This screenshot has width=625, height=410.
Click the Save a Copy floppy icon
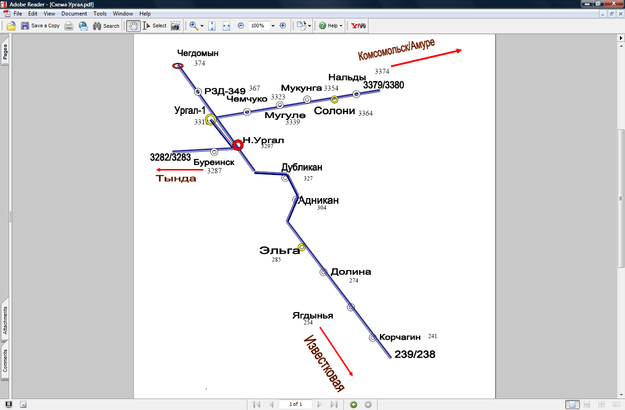[25, 26]
